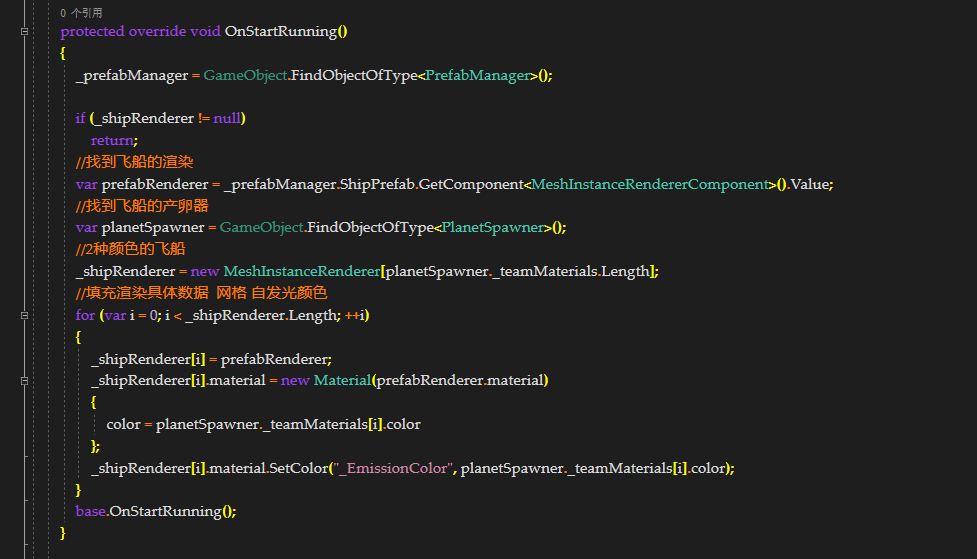This screenshot has height=559, width=977.
Task: Click the comment '//找到飞船的产卵器'
Action: (x=142, y=206)
